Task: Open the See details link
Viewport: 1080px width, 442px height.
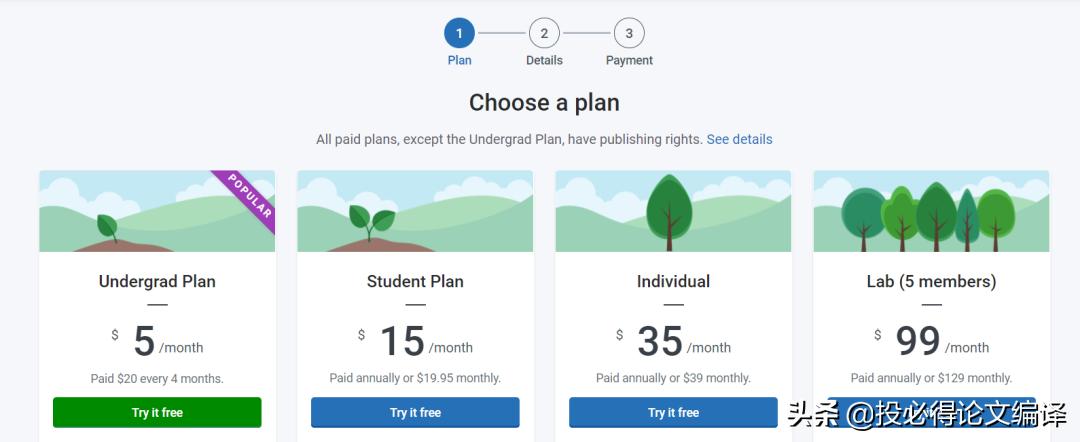Action: 739,139
